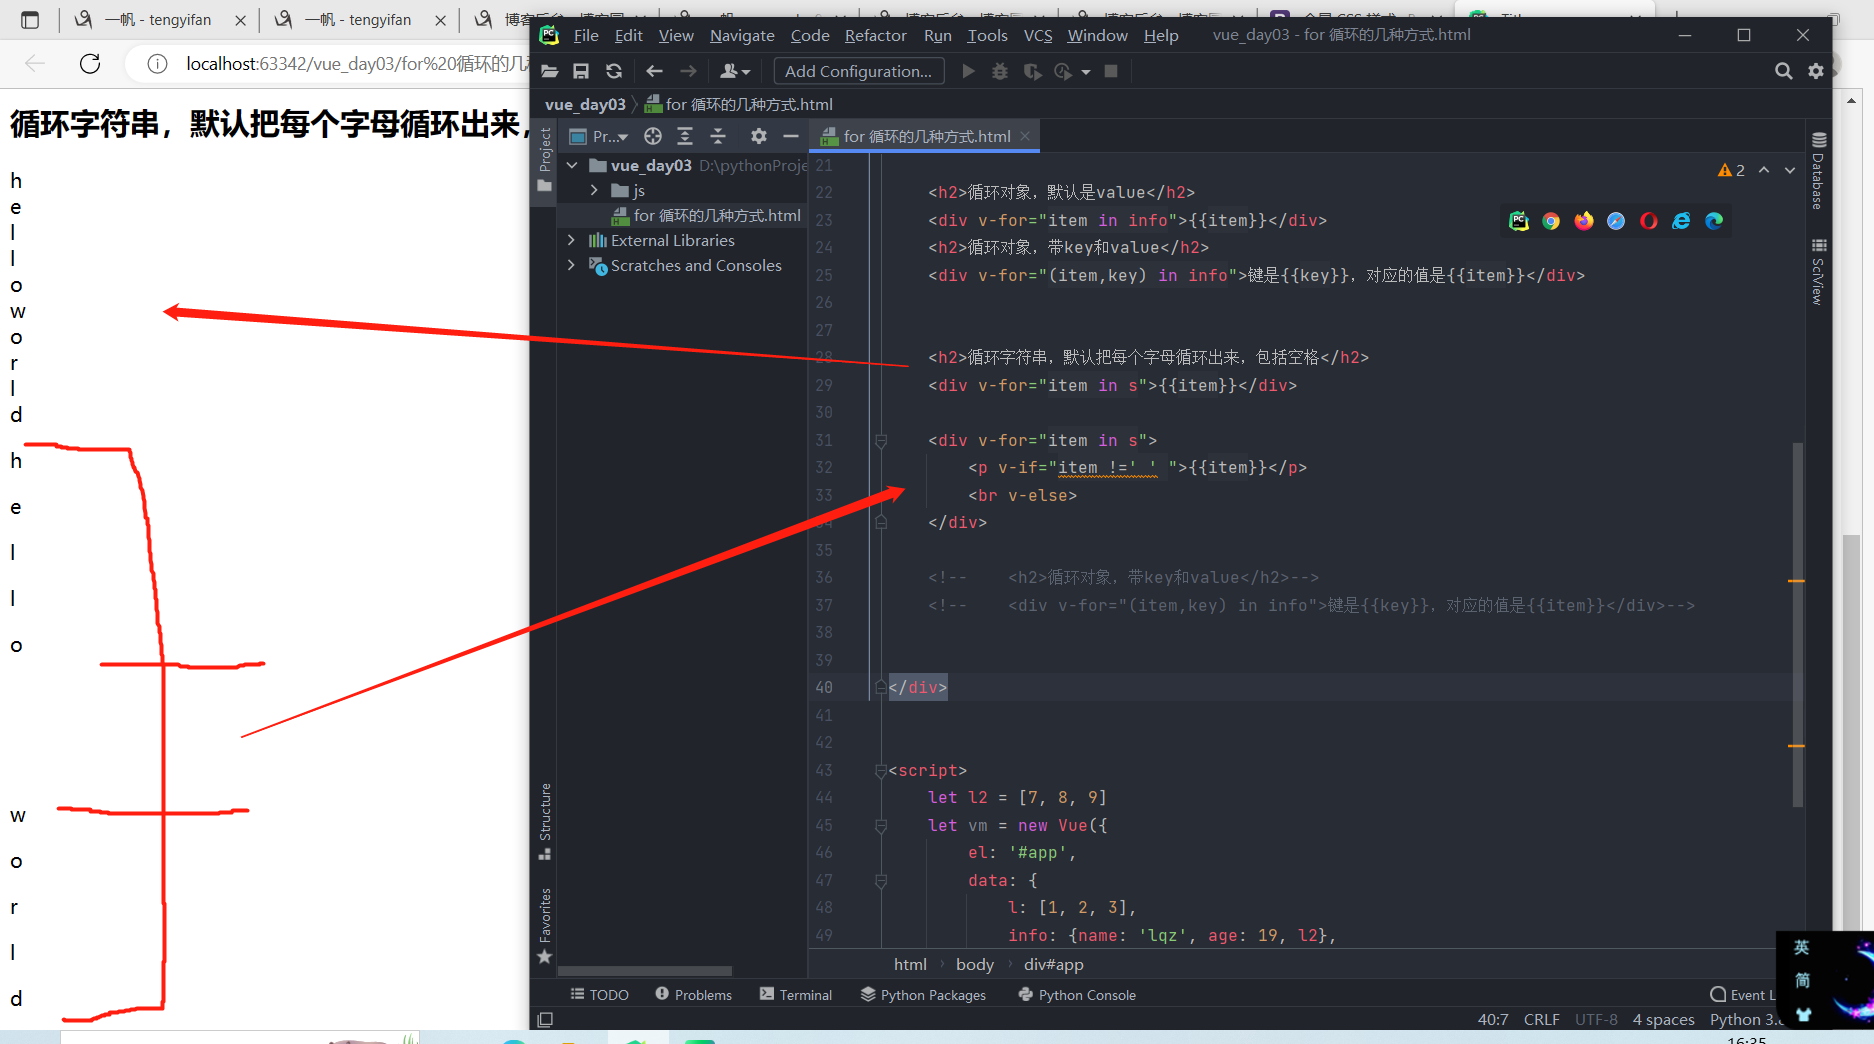Open the VCS menu
The image size is (1874, 1044).
click(1038, 35)
